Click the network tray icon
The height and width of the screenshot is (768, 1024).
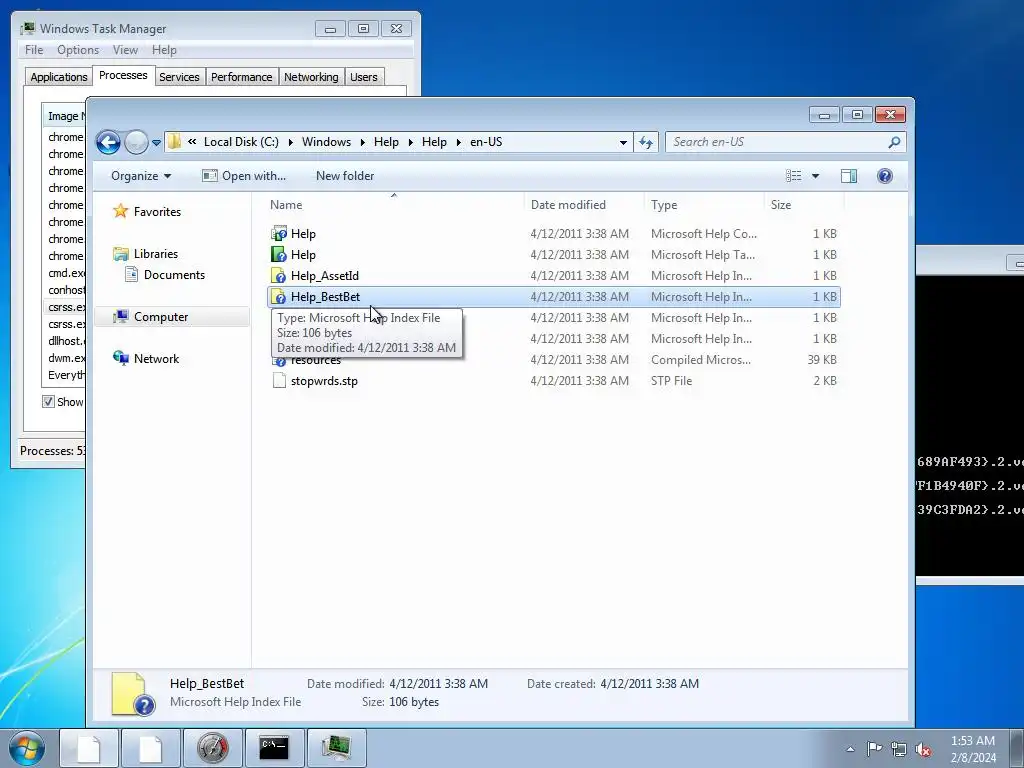pyautogui.click(x=899, y=749)
